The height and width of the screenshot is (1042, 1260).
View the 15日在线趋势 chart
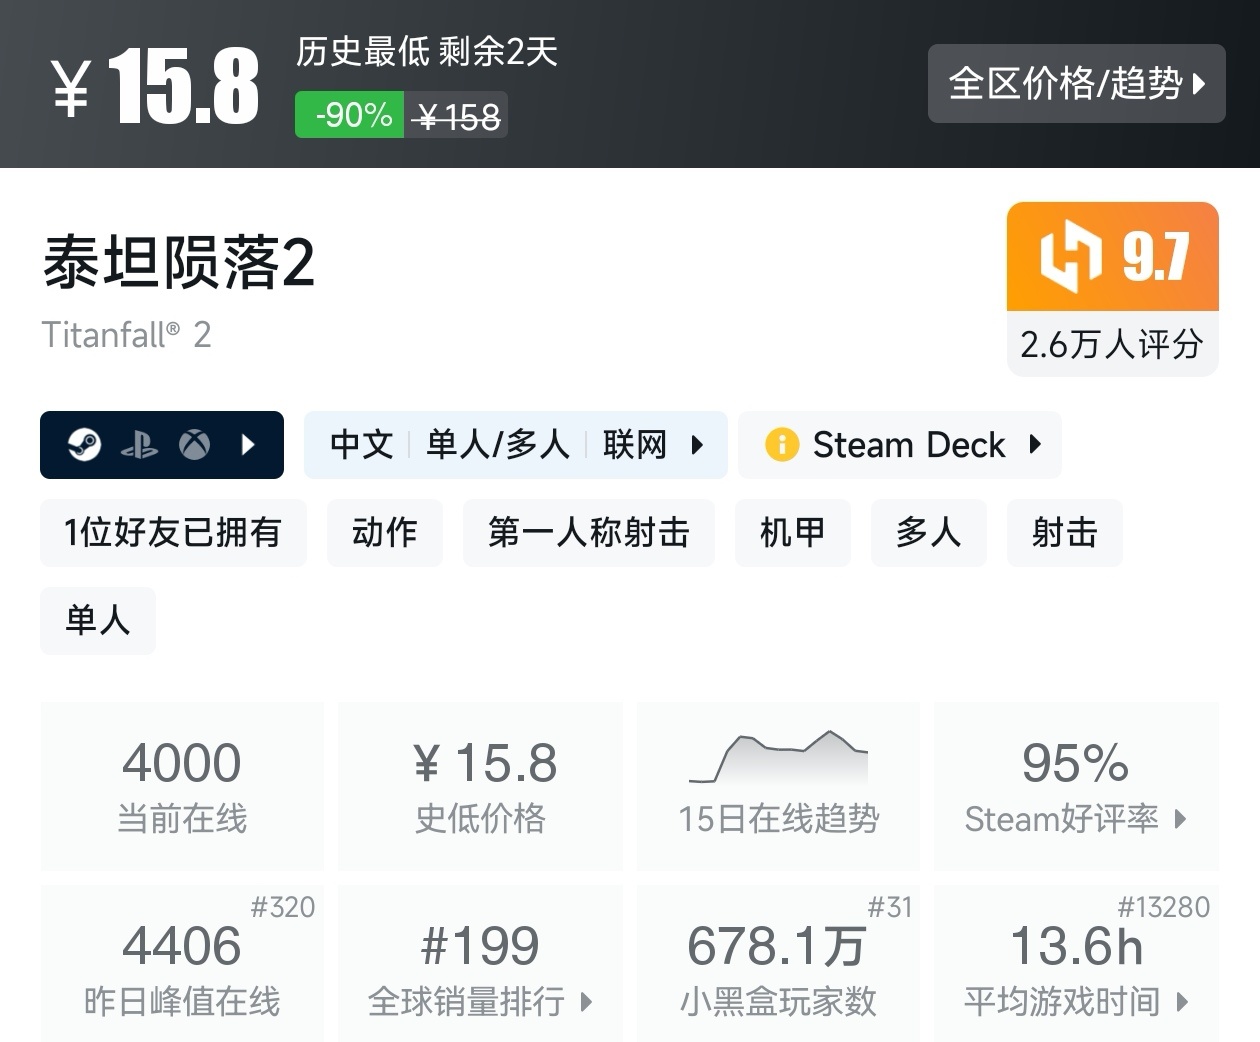[778, 786]
